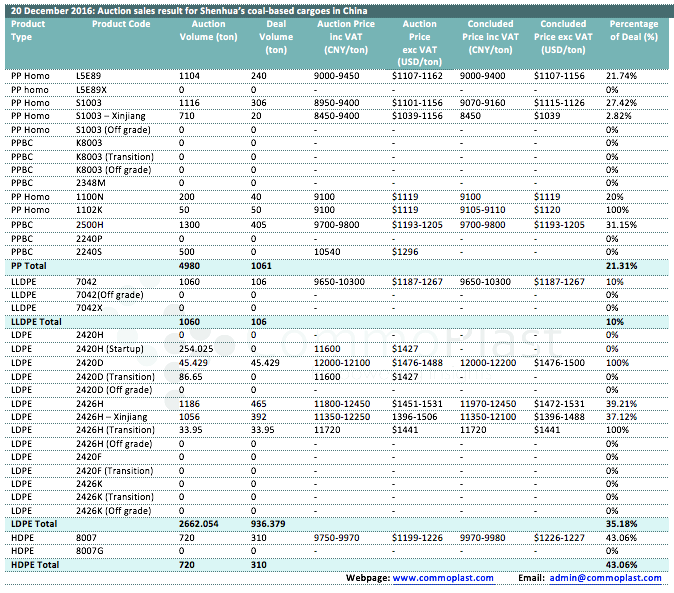The image size is (674, 593).
Task: Select the LLDPE Total row label
Action: click(38, 321)
